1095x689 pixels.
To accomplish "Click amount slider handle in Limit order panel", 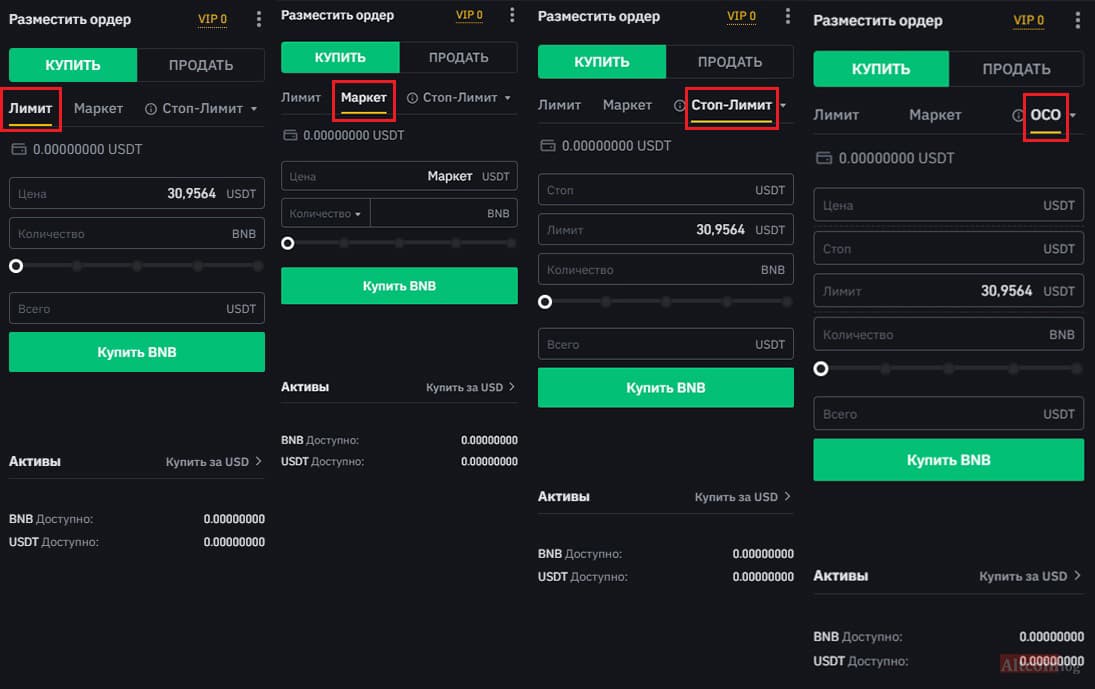I will [16, 266].
